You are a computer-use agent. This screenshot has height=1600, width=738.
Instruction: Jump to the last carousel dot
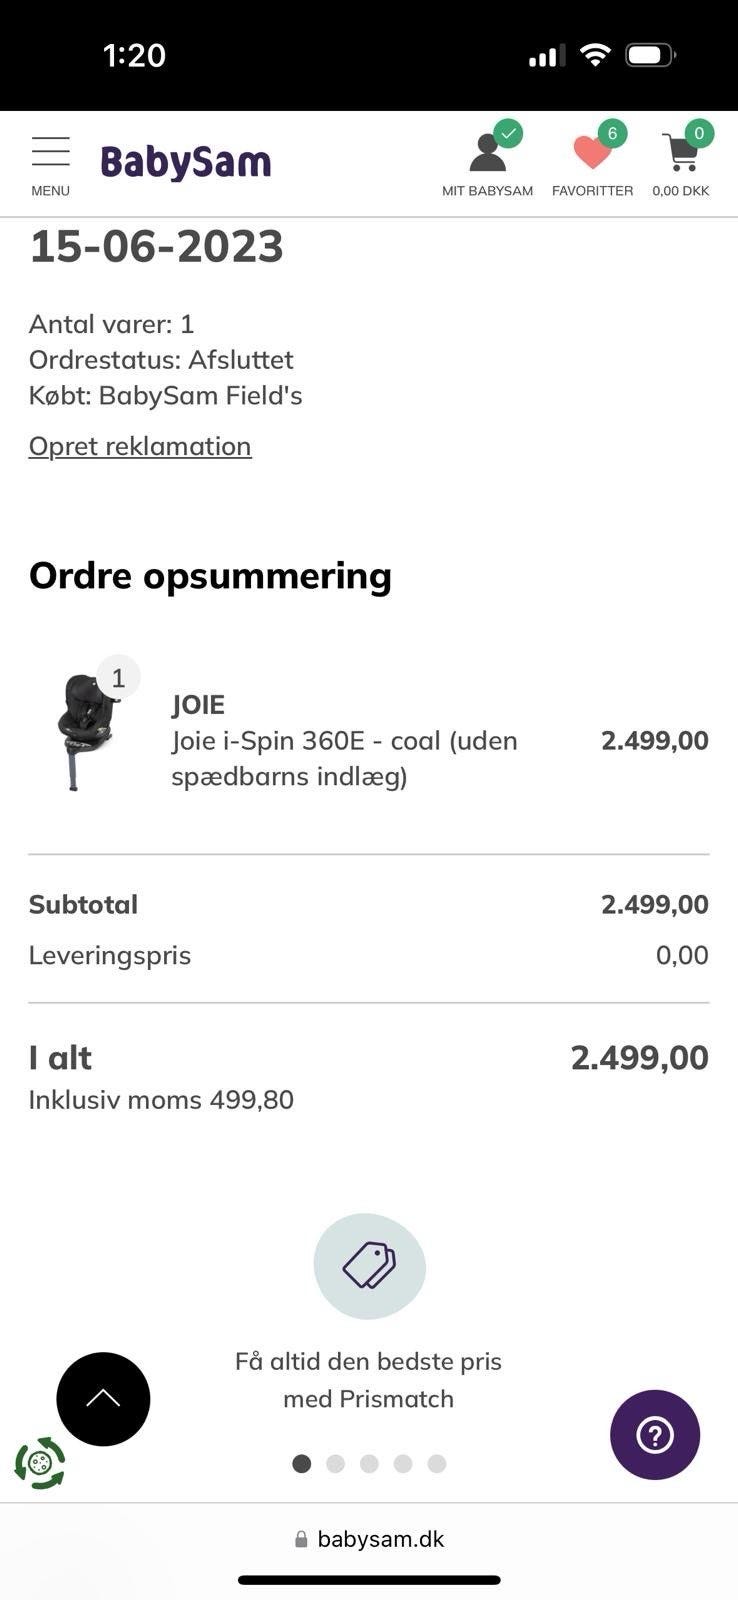click(437, 1464)
